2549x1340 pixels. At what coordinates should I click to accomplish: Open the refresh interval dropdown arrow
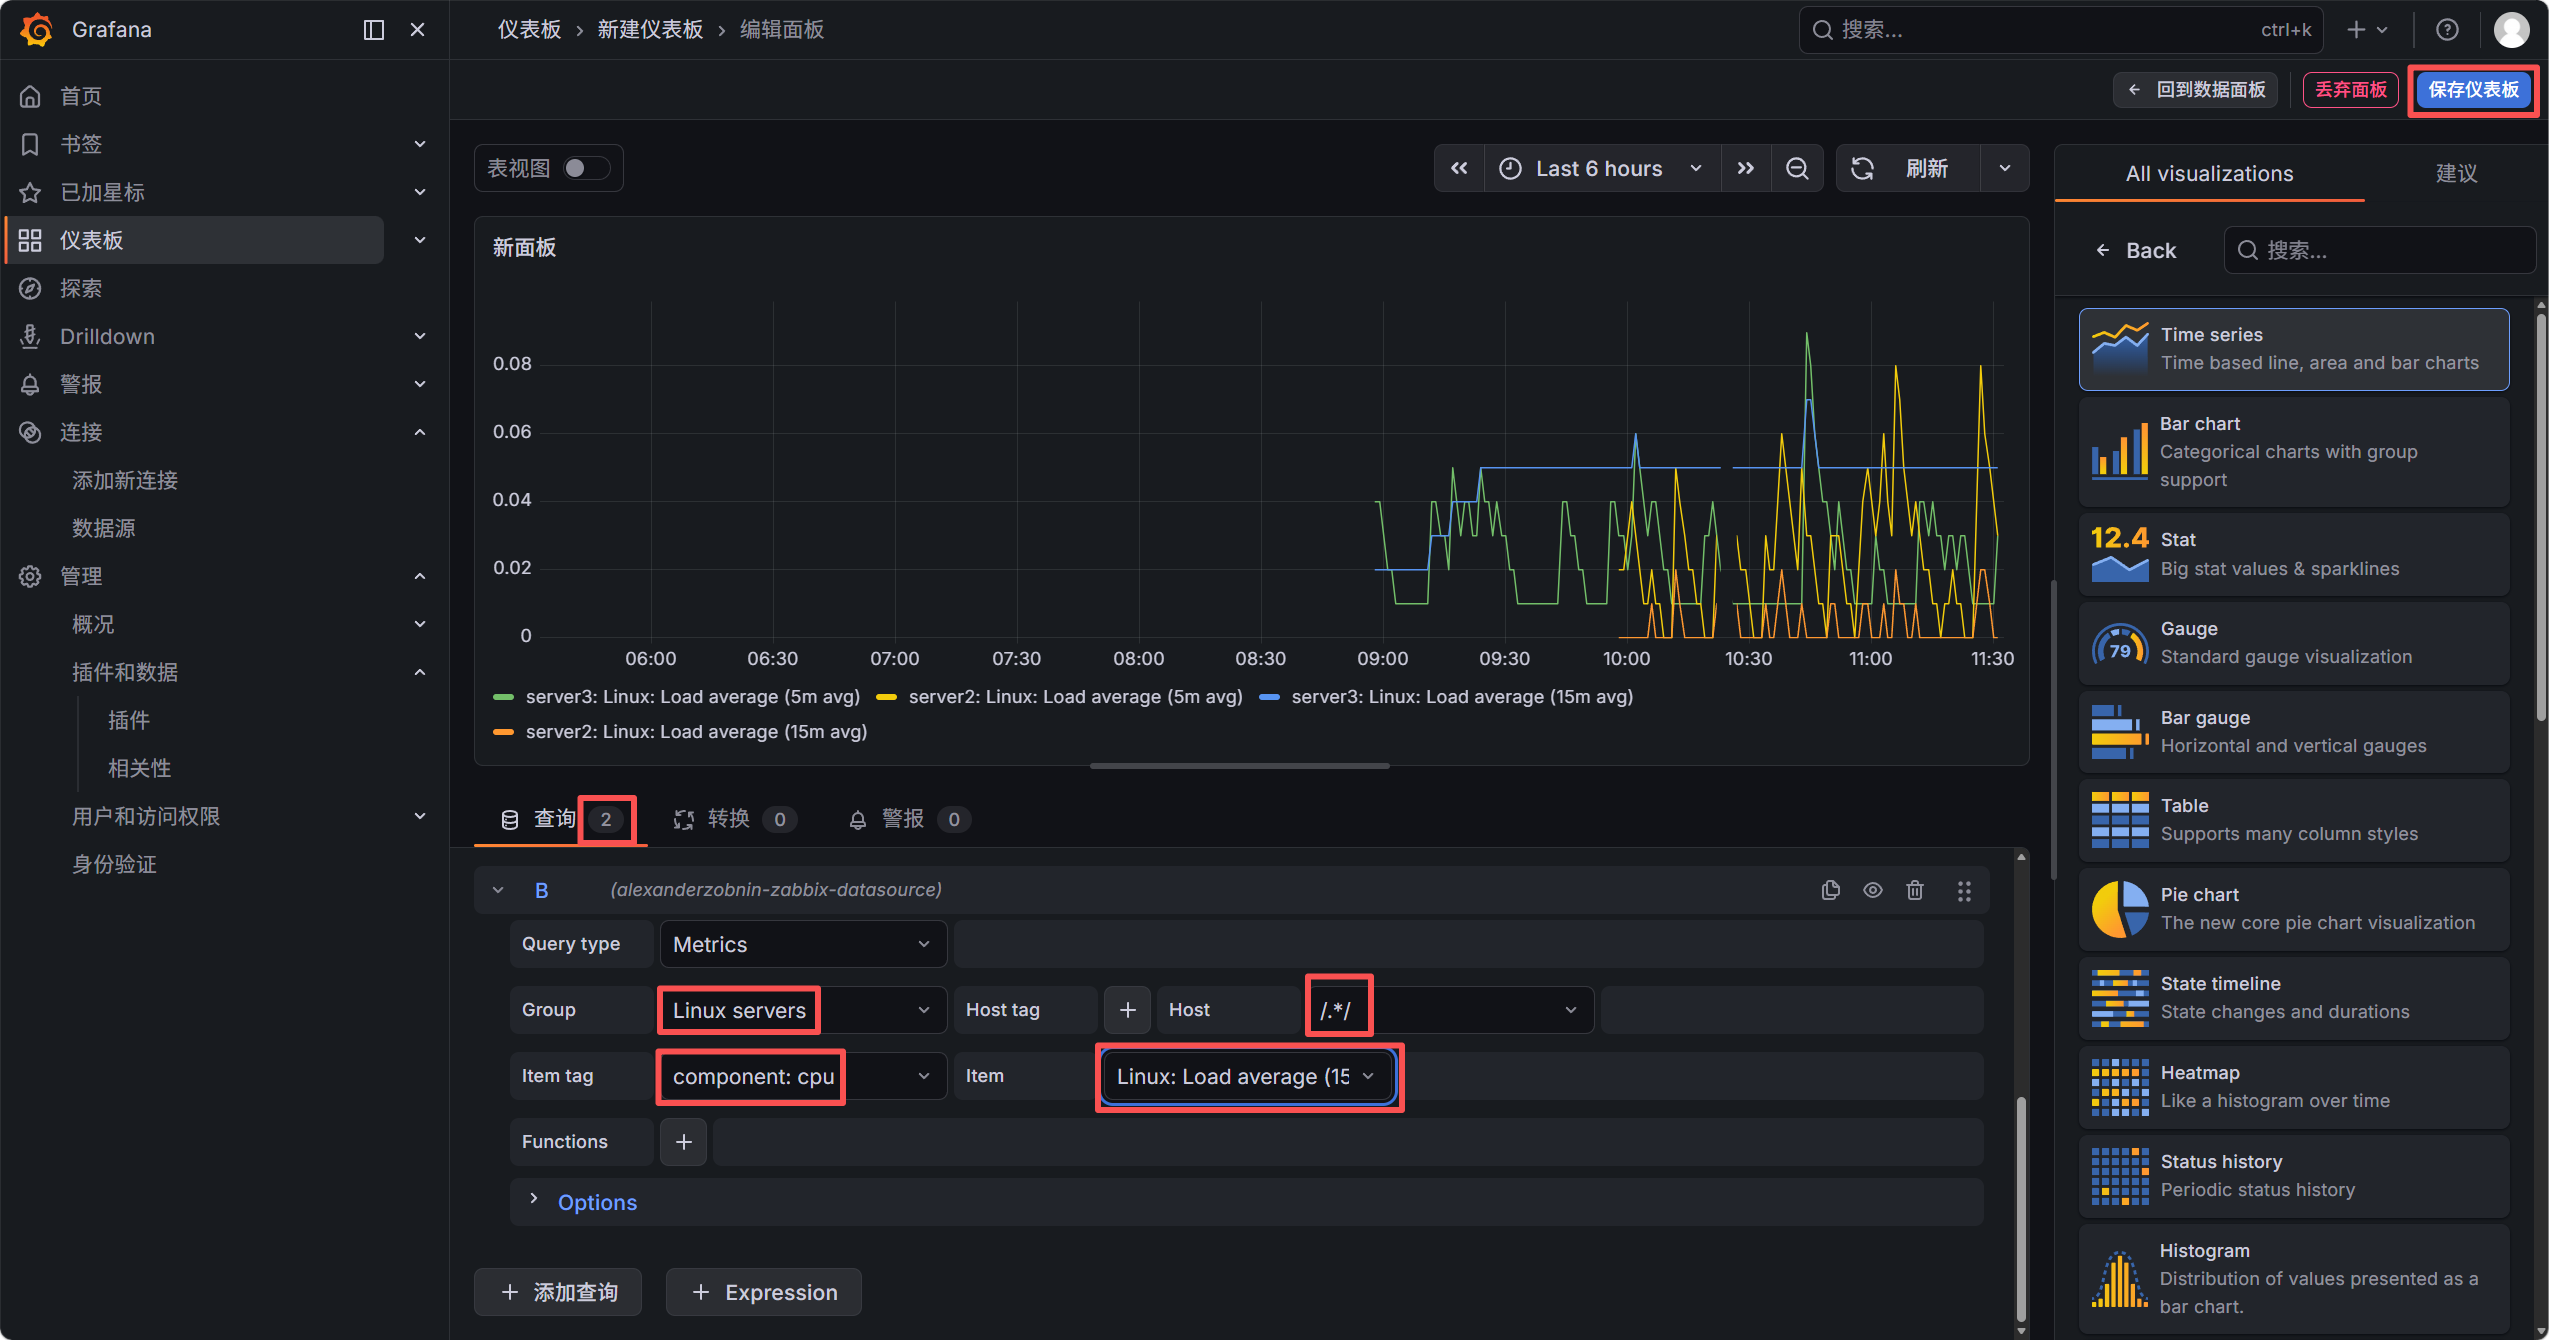(2004, 168)
